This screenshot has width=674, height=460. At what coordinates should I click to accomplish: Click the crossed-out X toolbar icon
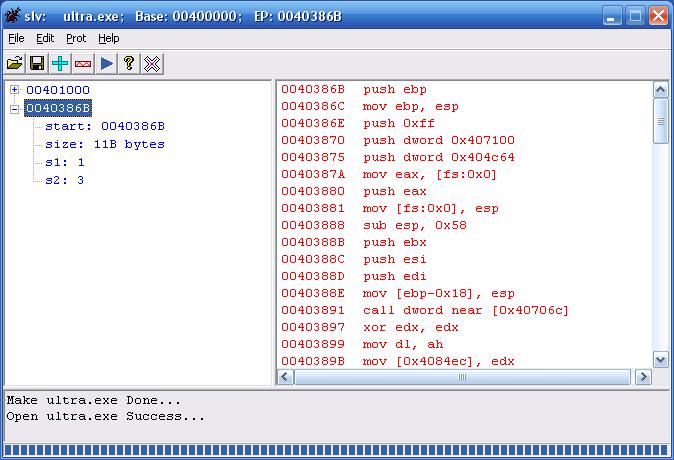tap(152, 64)
